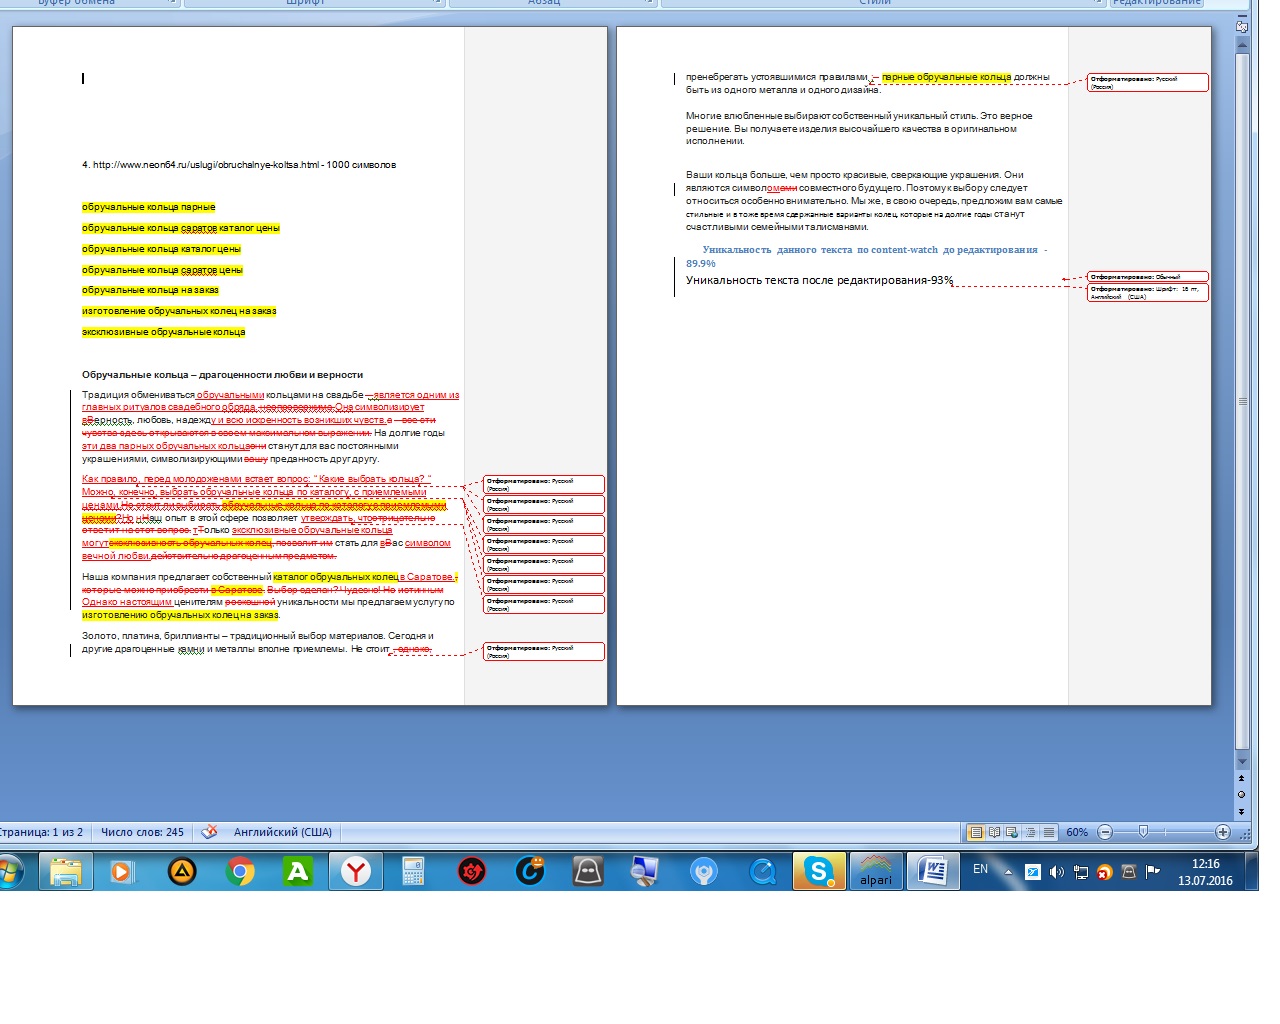Open the zoom dialog via 60% label
This screenshot has height=1024, width=1280.
(1077, 832)
